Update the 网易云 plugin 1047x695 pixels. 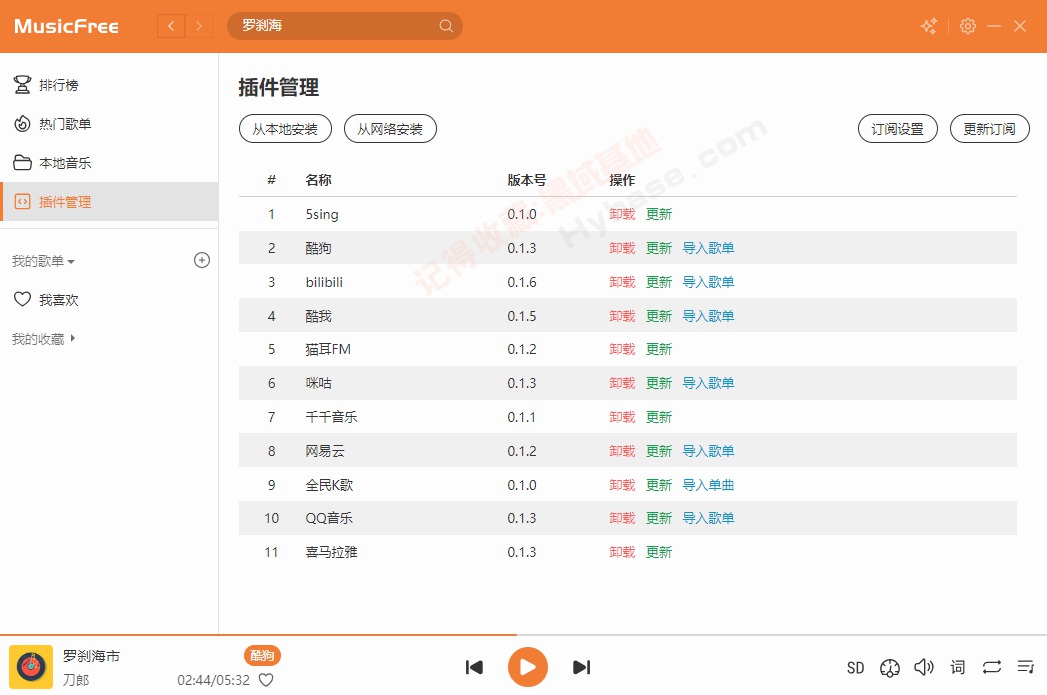coord(659,451)
